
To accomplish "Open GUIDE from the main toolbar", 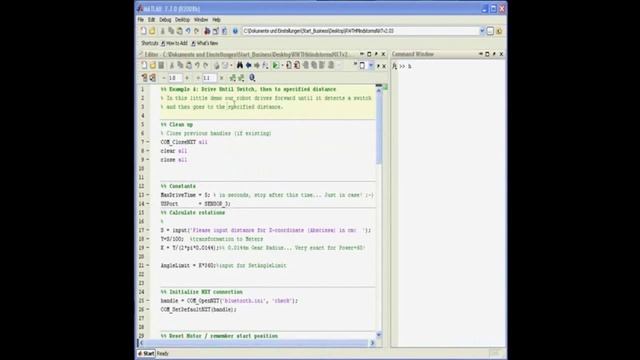I will 216,31.
